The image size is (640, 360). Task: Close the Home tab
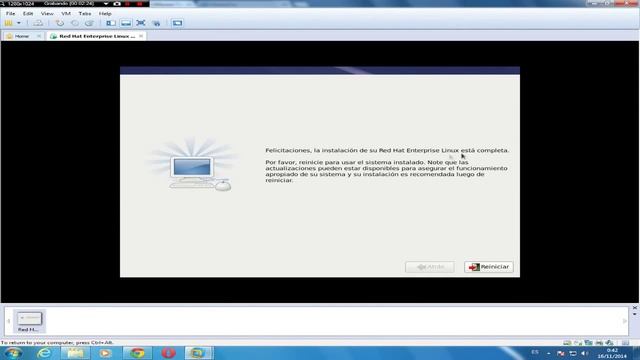(x=39, y=36)
